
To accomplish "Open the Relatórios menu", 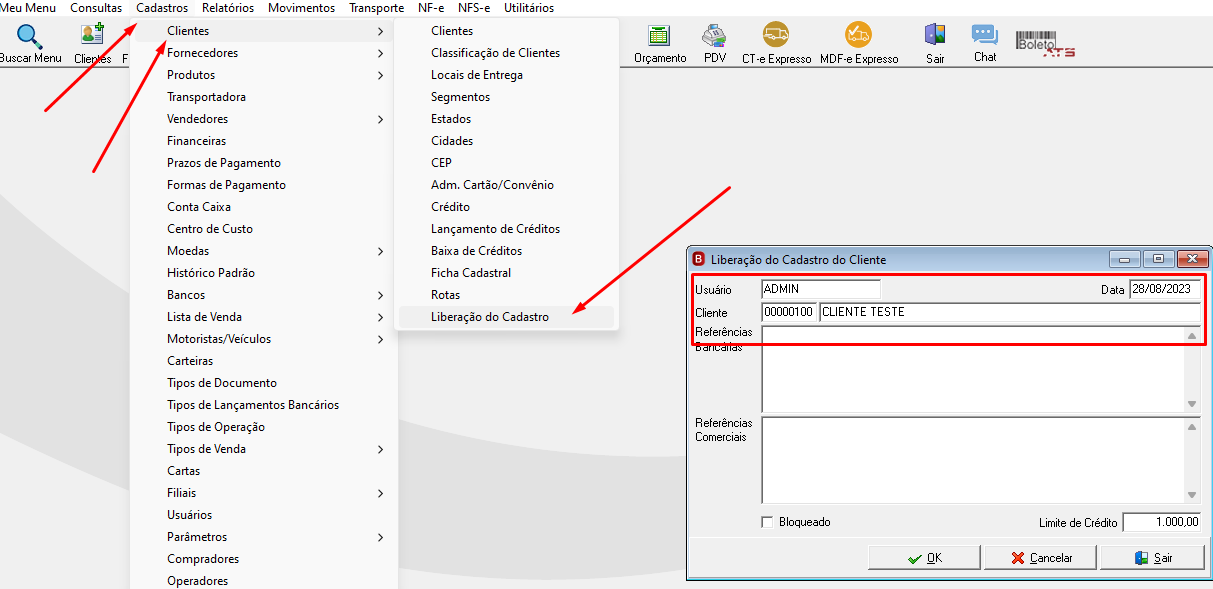I will [x=228, y=8].
